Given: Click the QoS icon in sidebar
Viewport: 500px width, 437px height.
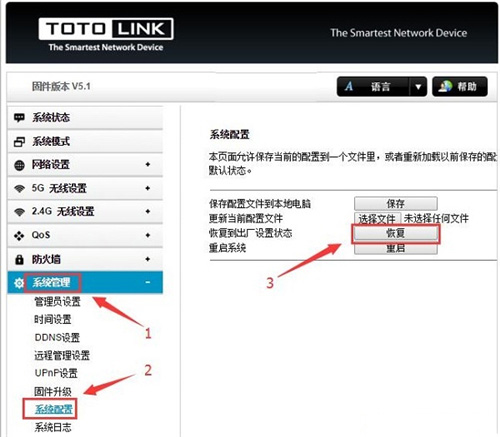Looking at the screenshot, I should tap(19, 236).
